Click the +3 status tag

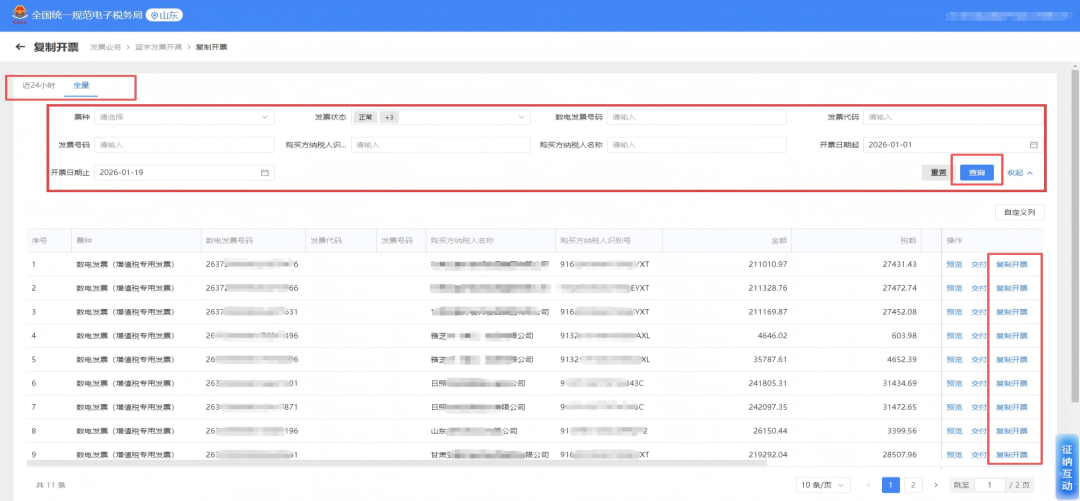pos(389,117)
